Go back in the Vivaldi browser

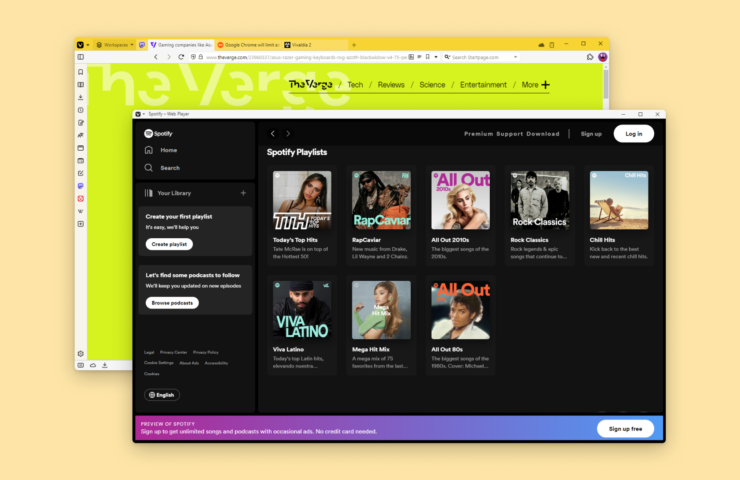click(156, 57)
